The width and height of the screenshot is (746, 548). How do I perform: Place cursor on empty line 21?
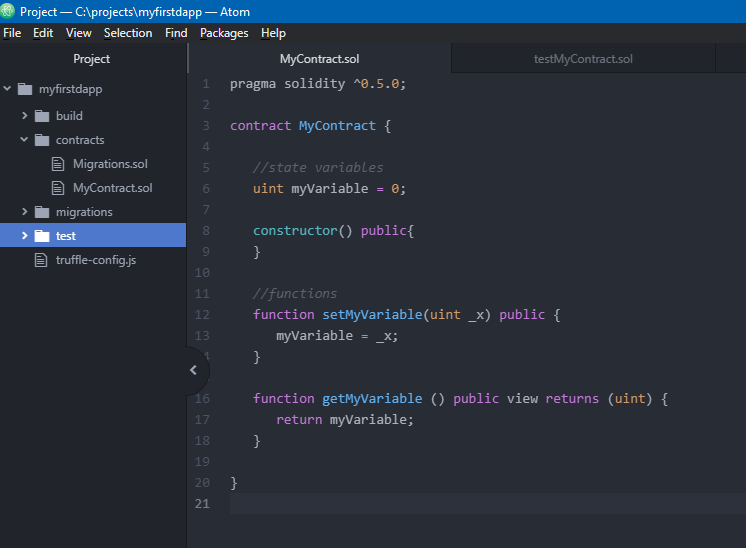(x=400, y=503)
